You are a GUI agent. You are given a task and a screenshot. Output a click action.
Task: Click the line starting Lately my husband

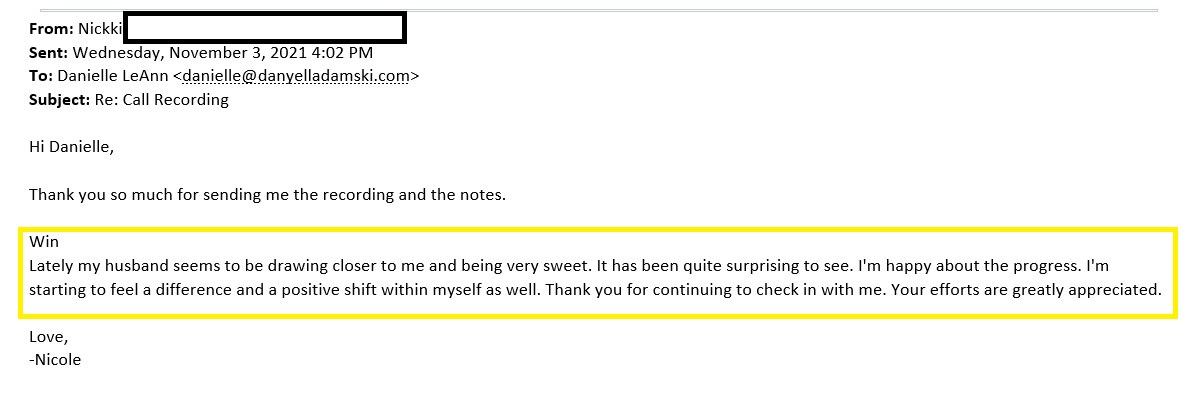(569, 266)
